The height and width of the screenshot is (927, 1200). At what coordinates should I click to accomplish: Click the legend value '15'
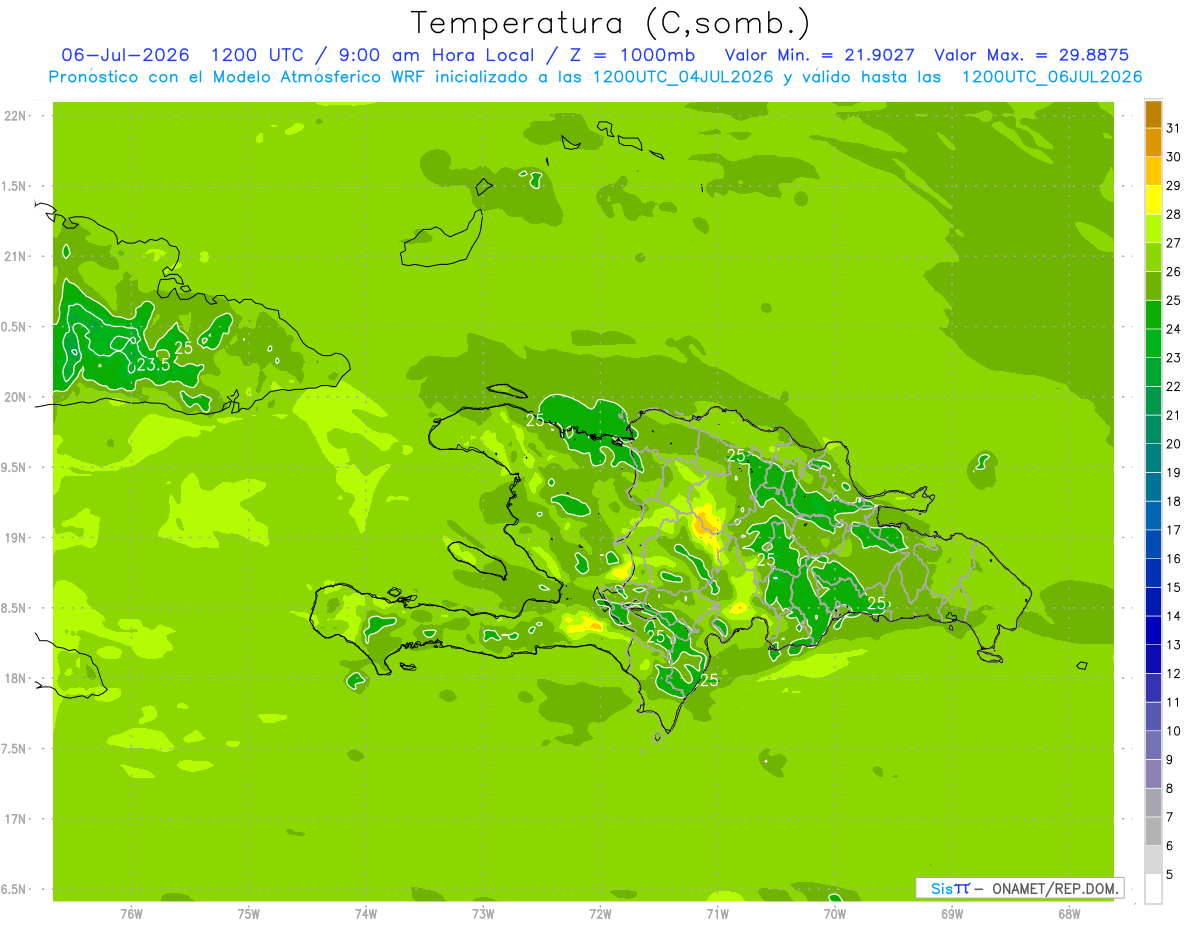[1173, 587]
